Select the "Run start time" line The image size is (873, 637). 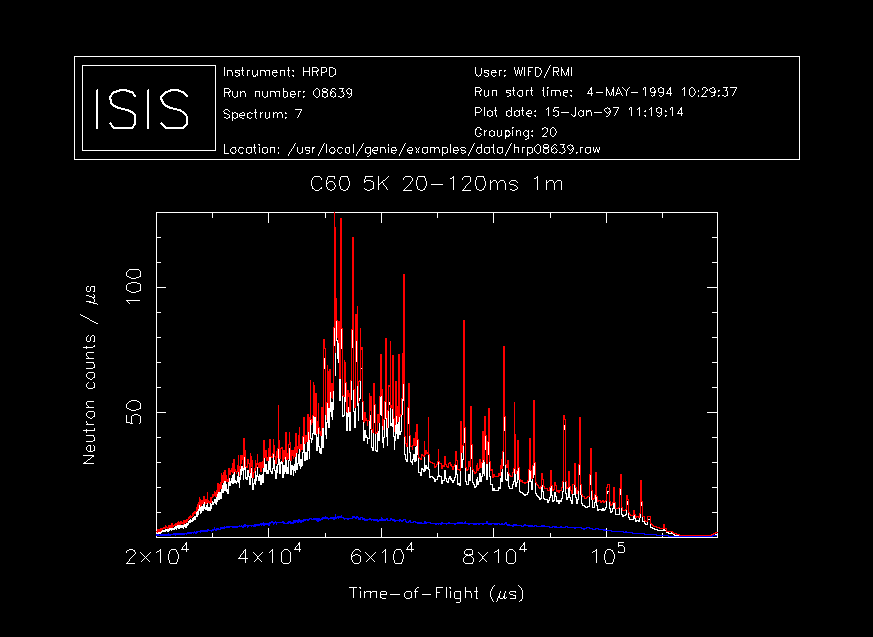[x=606, y=92]
